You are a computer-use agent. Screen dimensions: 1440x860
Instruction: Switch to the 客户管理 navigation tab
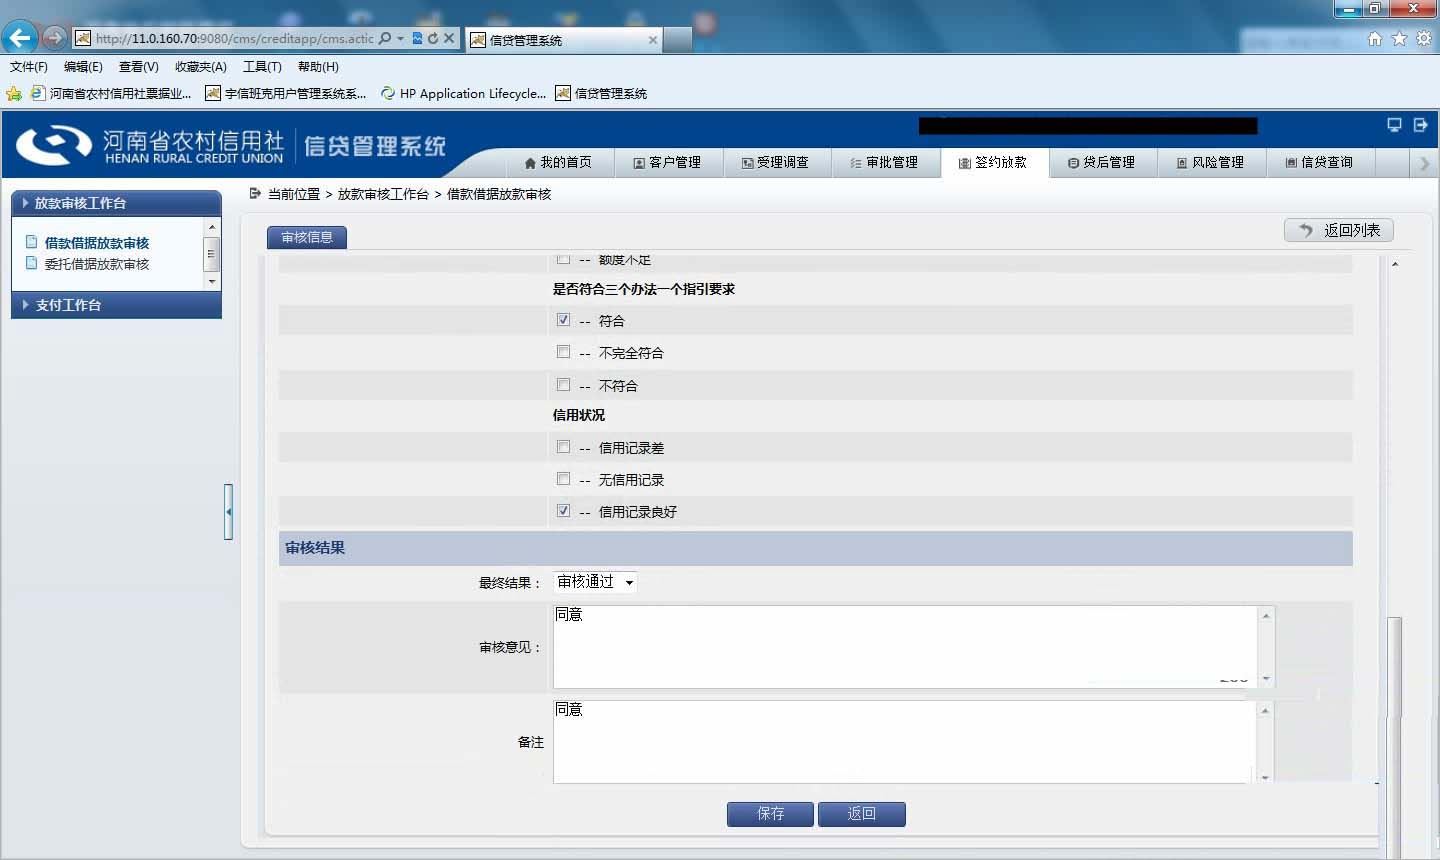(668, 163)
